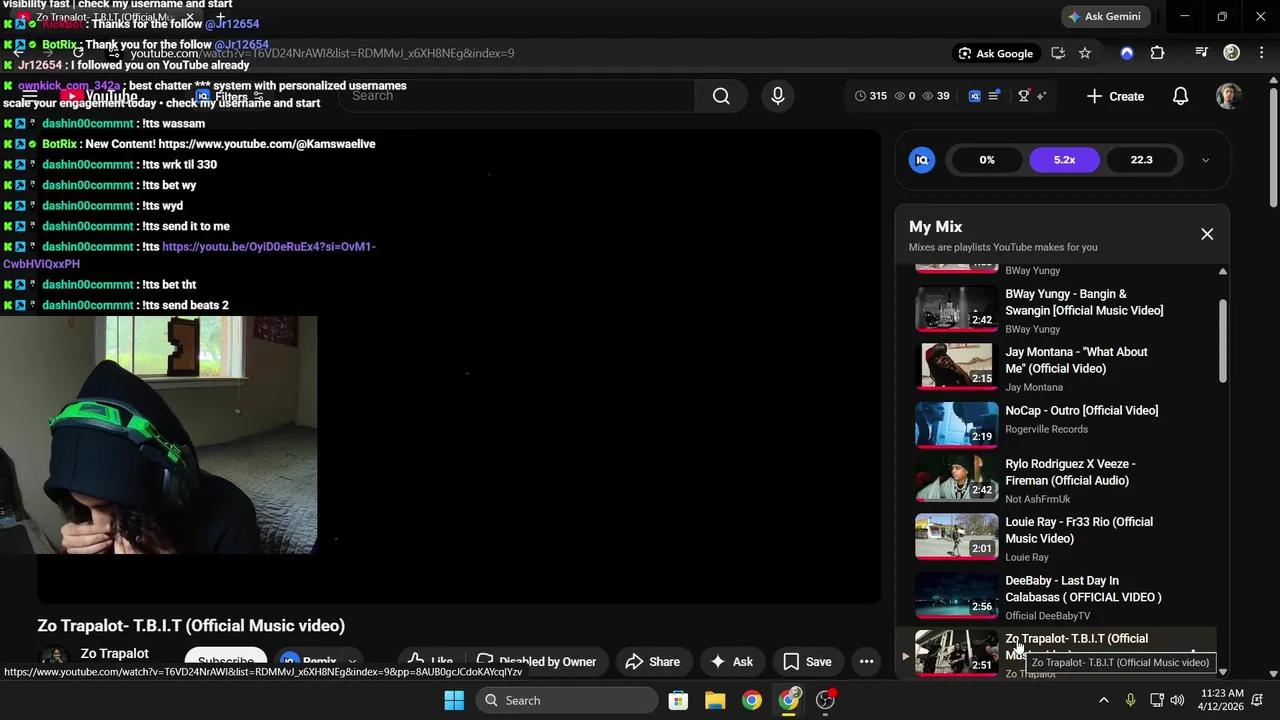Screen dimensions: 1280x720
Task: Open File Explorer from the taskbar
Action: (x=715, y=700)
